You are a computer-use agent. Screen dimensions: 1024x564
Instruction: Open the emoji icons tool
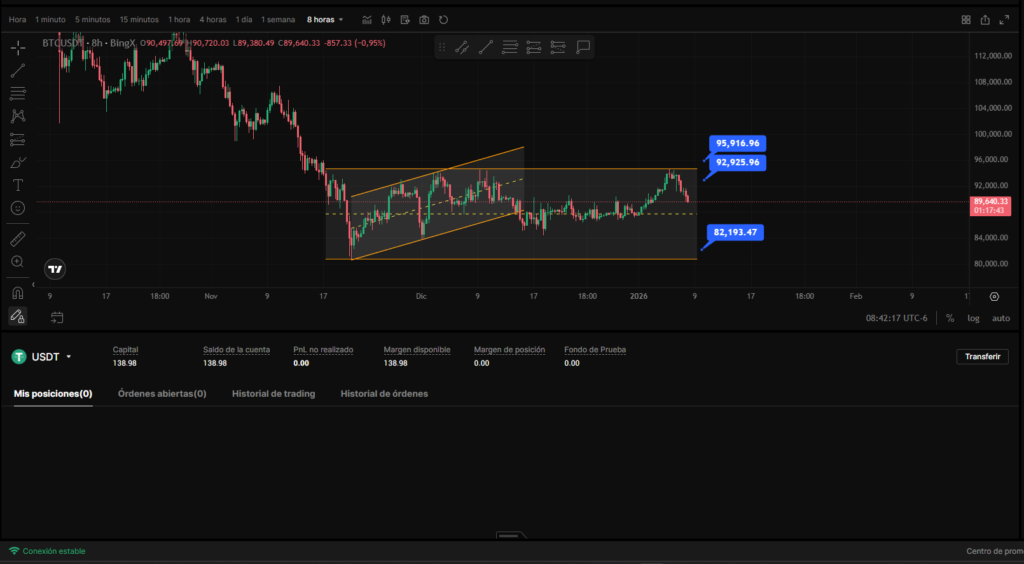pos(18,208)
